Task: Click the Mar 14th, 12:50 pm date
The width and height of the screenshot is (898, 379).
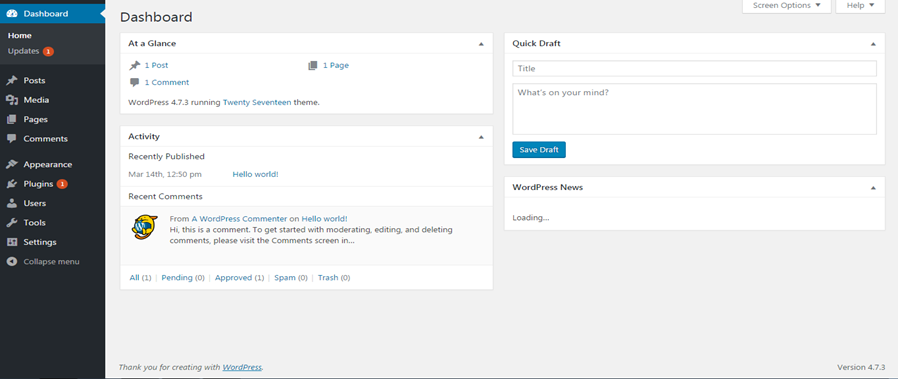Action: tap(165, 174)
